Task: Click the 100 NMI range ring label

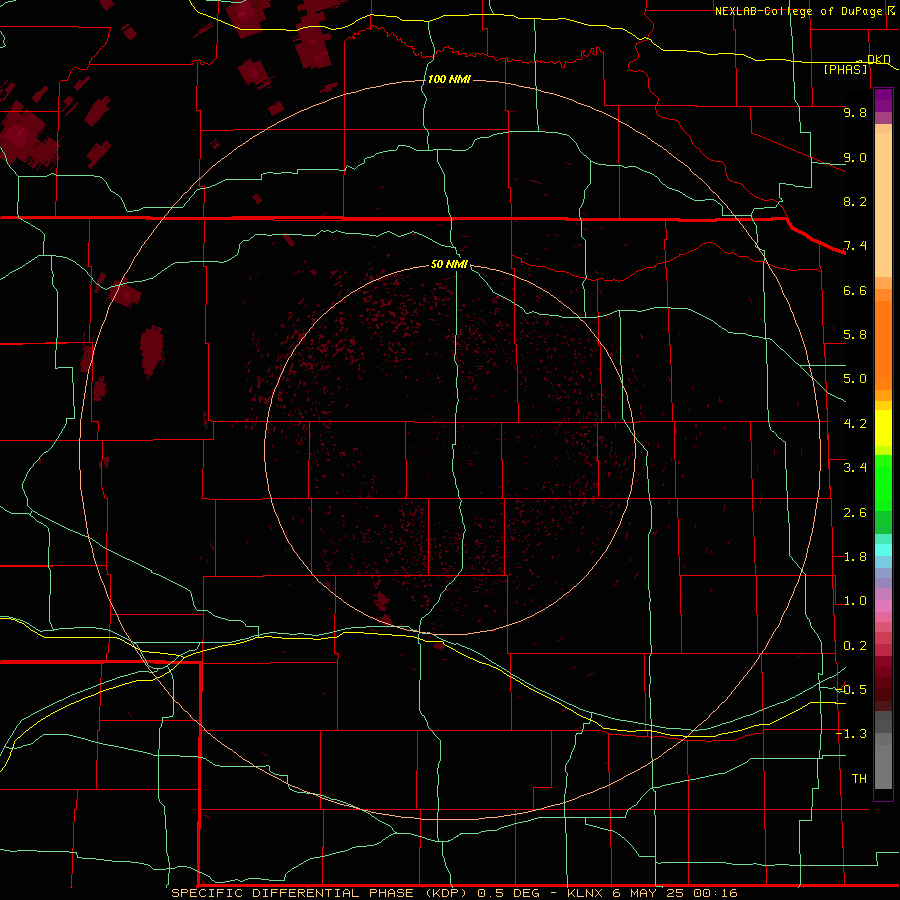Action: pos(449,79)
